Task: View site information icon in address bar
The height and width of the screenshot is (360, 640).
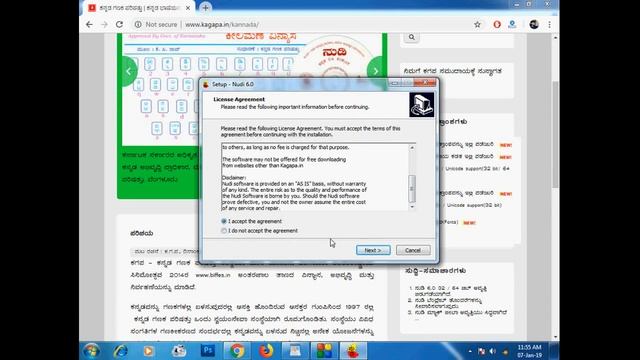Action: [x=138, y=24]
